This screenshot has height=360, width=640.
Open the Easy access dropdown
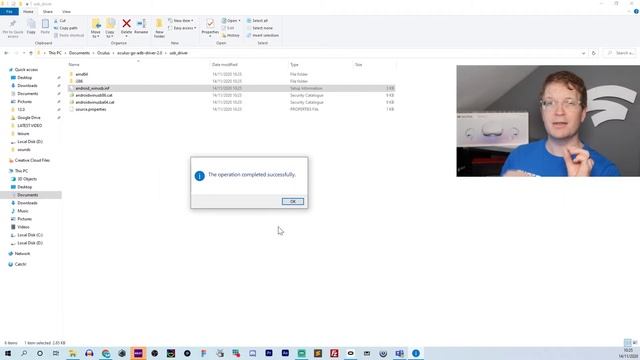(182, 28)
